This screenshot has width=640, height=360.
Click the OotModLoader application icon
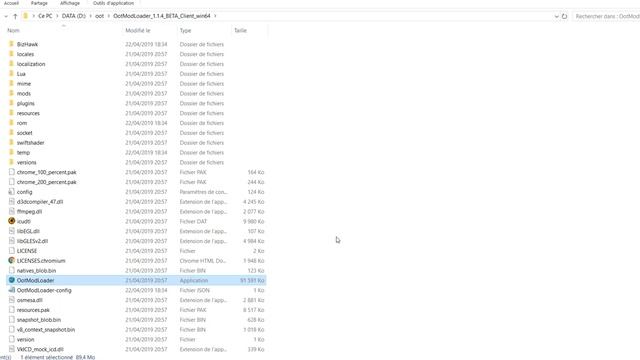11,280
